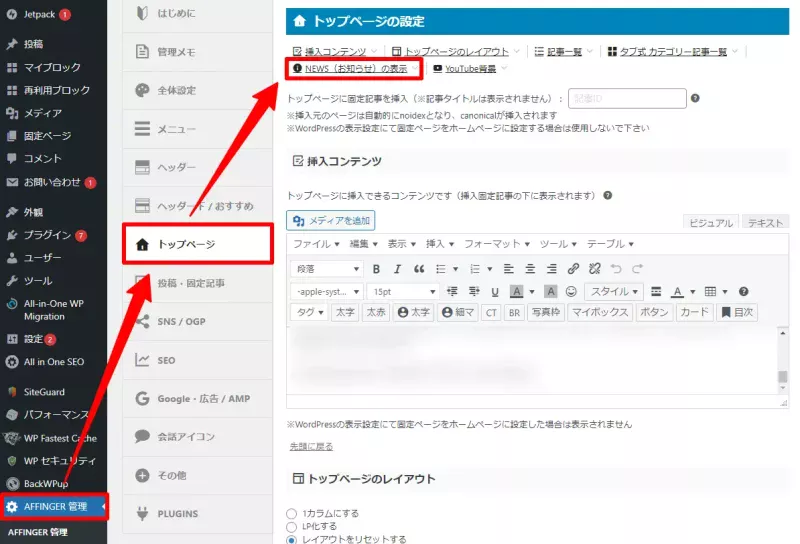Open the 表示 editor menu
The image size is (800, 544).
click(402, 244)
